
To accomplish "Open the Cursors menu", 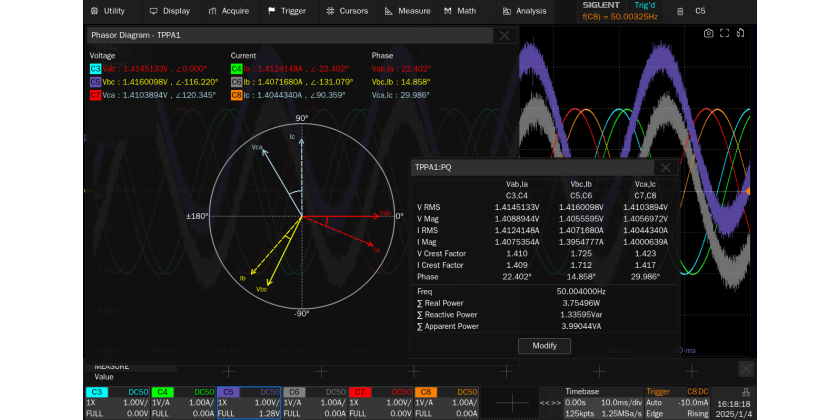I will point(348,11).
